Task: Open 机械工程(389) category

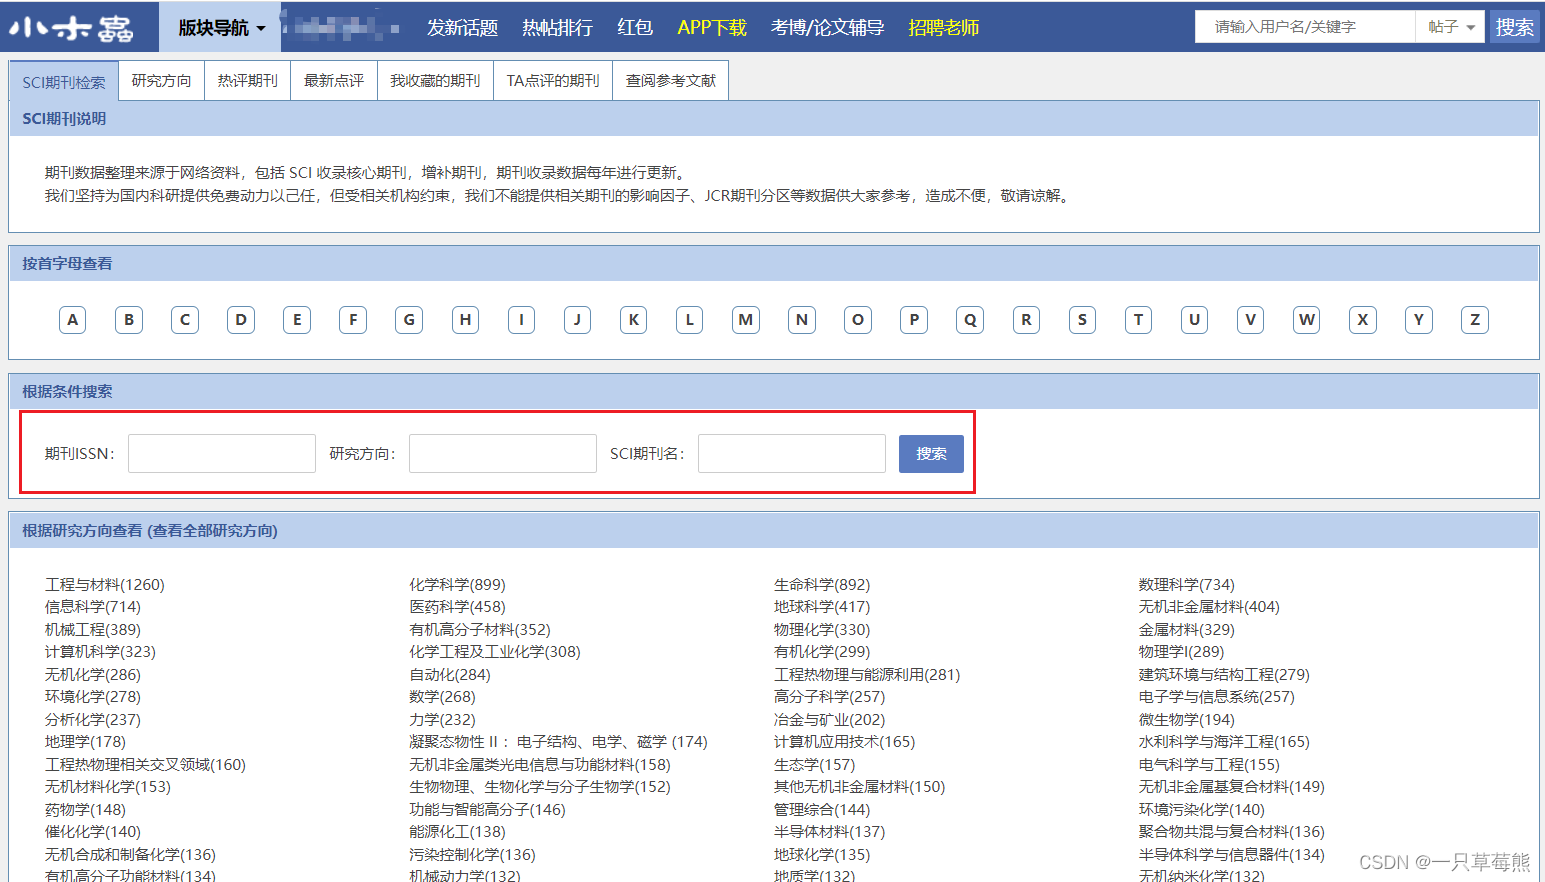Action: [x=93, y=630]
